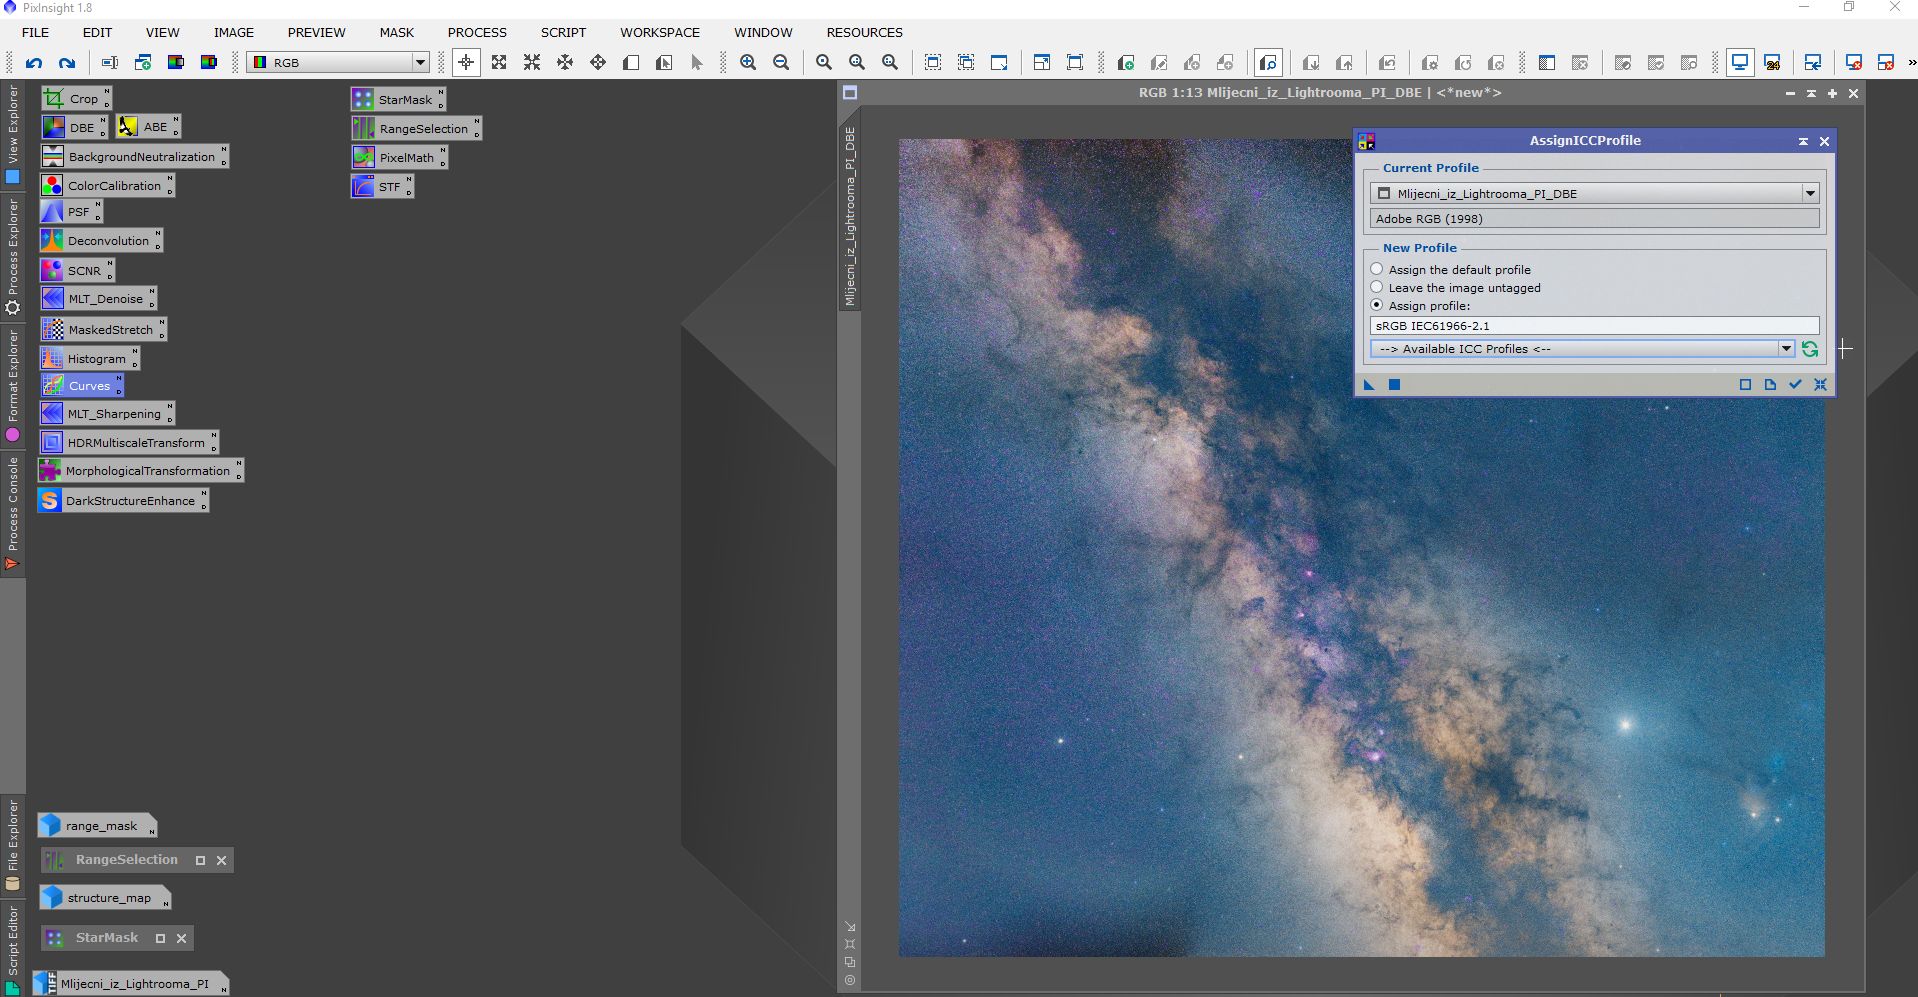Click the refresh ICC profiles icon
The width and height of the screenshot is (1918, 997).
click(x=1809, y=349)
